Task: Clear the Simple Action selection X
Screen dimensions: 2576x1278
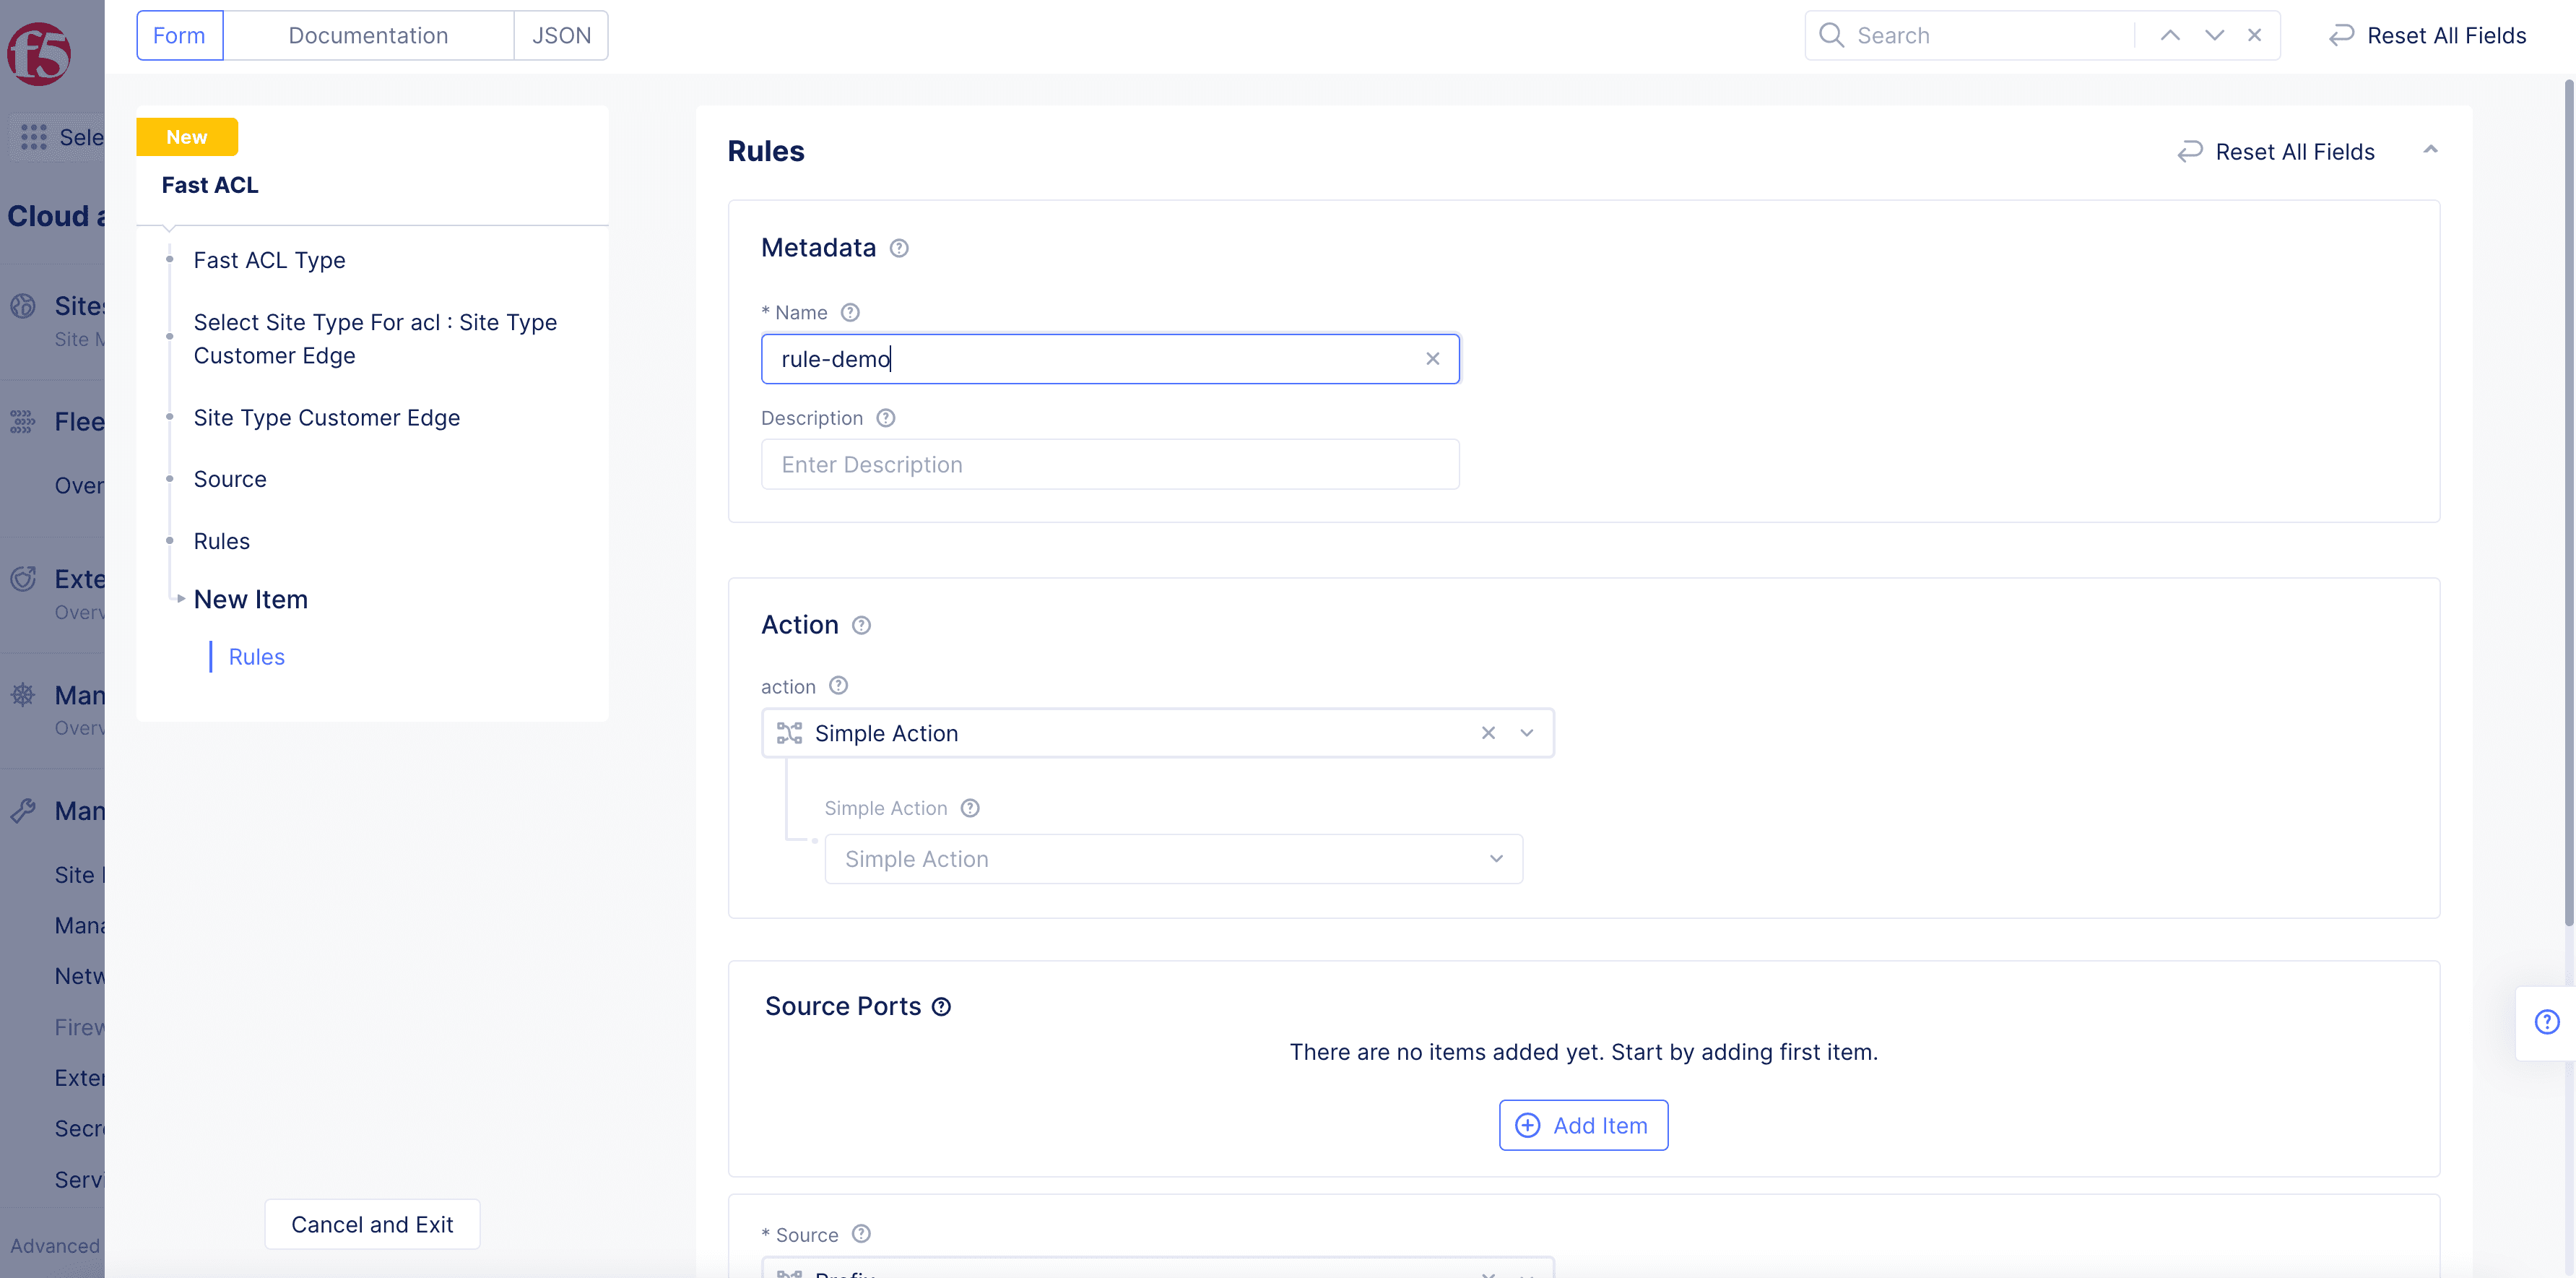Action: (x=1488, y=733)
